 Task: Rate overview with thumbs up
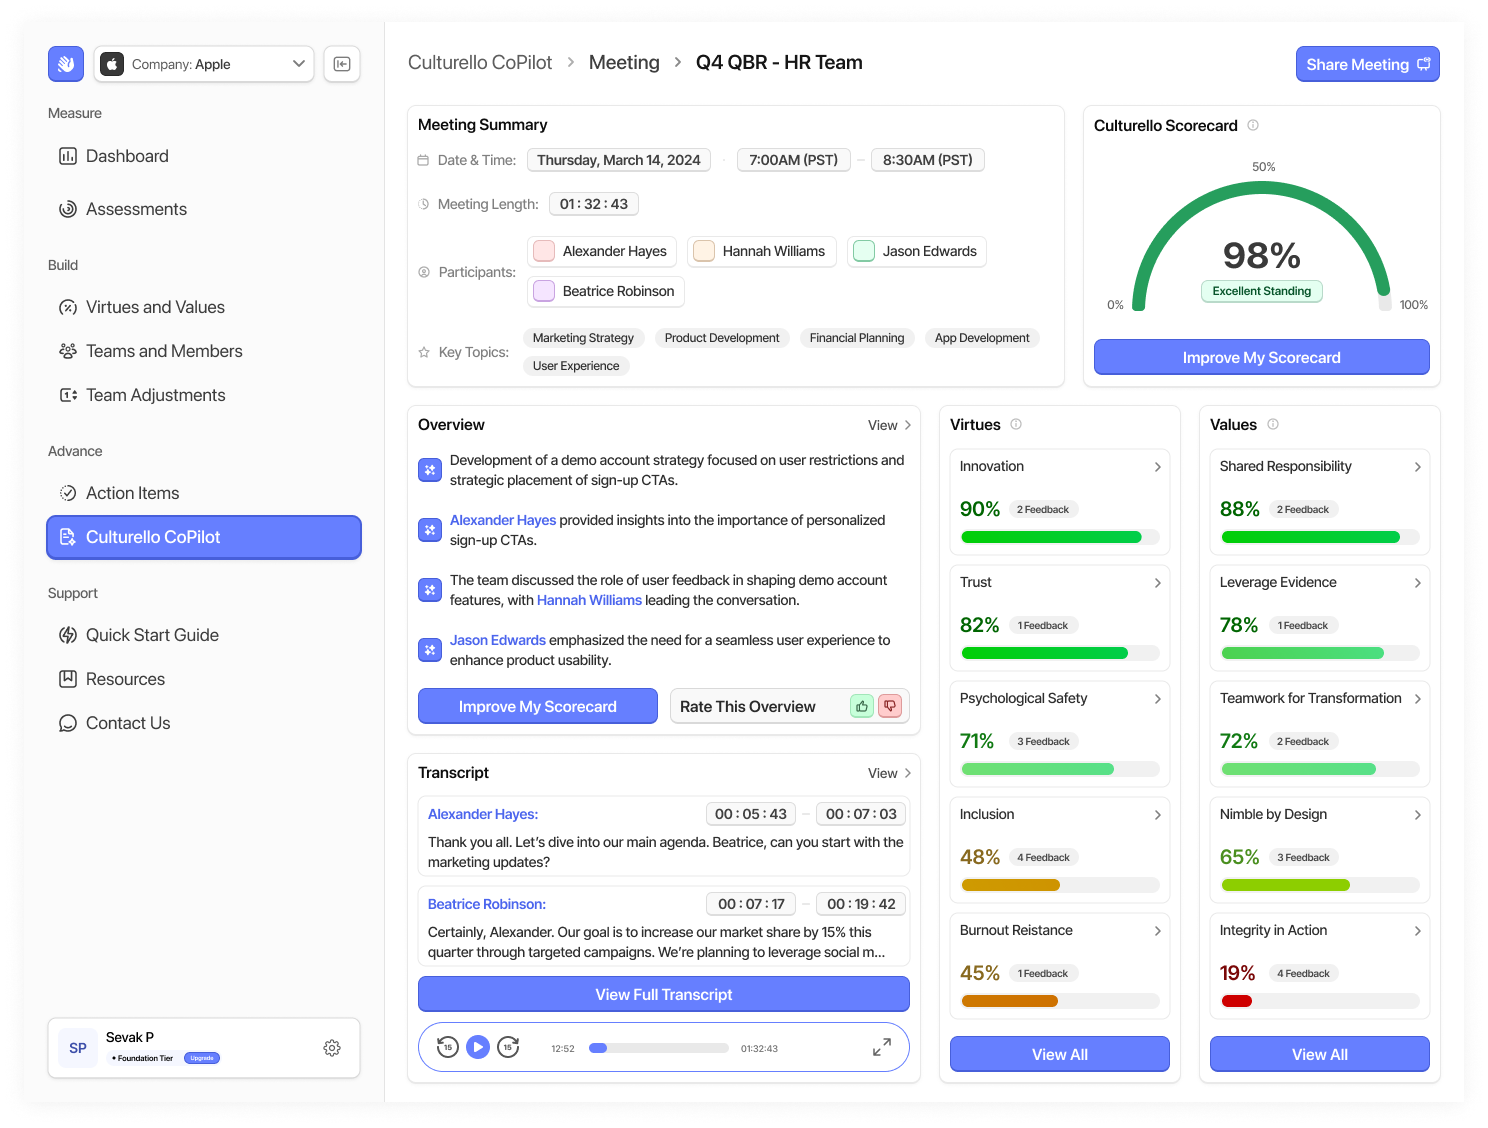pyautogui.click(x=861, y=706)
